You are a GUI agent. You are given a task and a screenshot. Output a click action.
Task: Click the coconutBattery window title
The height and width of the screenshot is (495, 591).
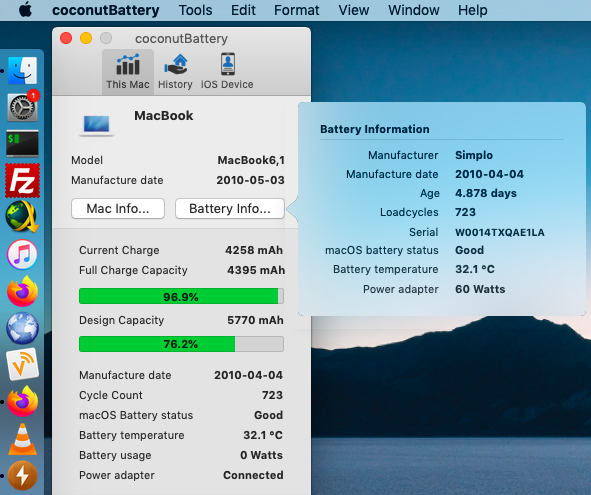point(181,38)
